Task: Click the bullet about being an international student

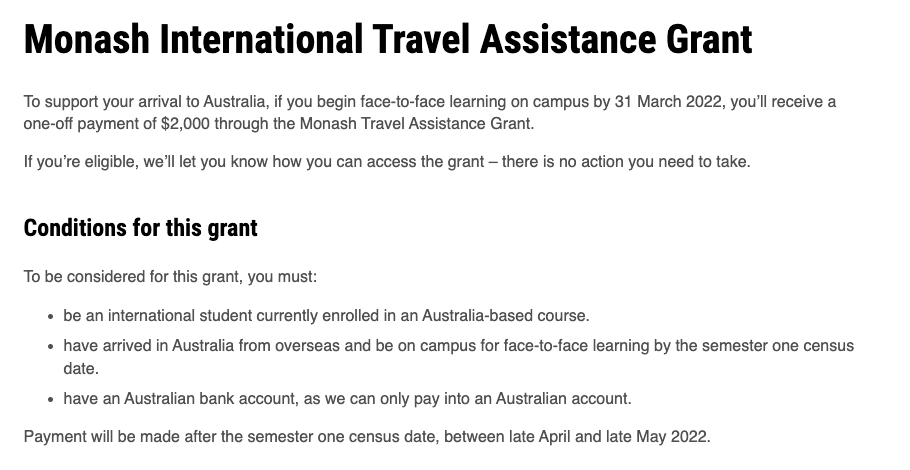Action: click(x=326, y=316)
